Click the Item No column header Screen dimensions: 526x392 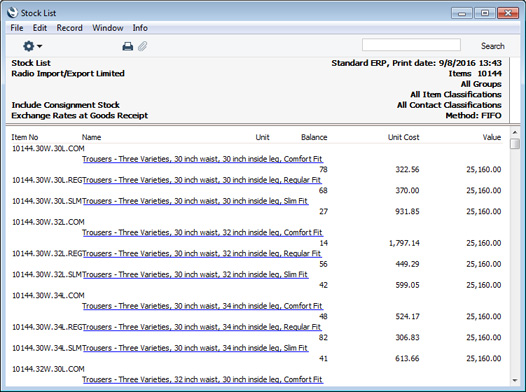point(25,137)
